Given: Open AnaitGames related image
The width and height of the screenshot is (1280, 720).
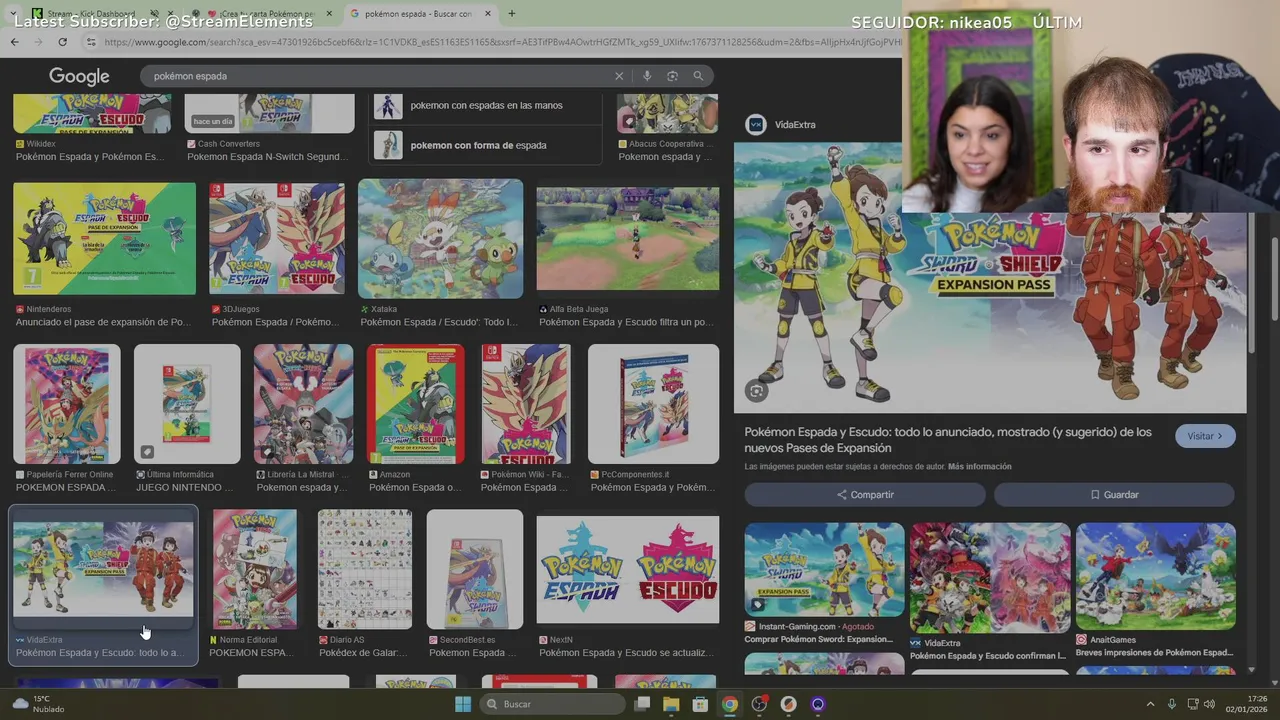Looking at the screenshot, I should 1156,577.
